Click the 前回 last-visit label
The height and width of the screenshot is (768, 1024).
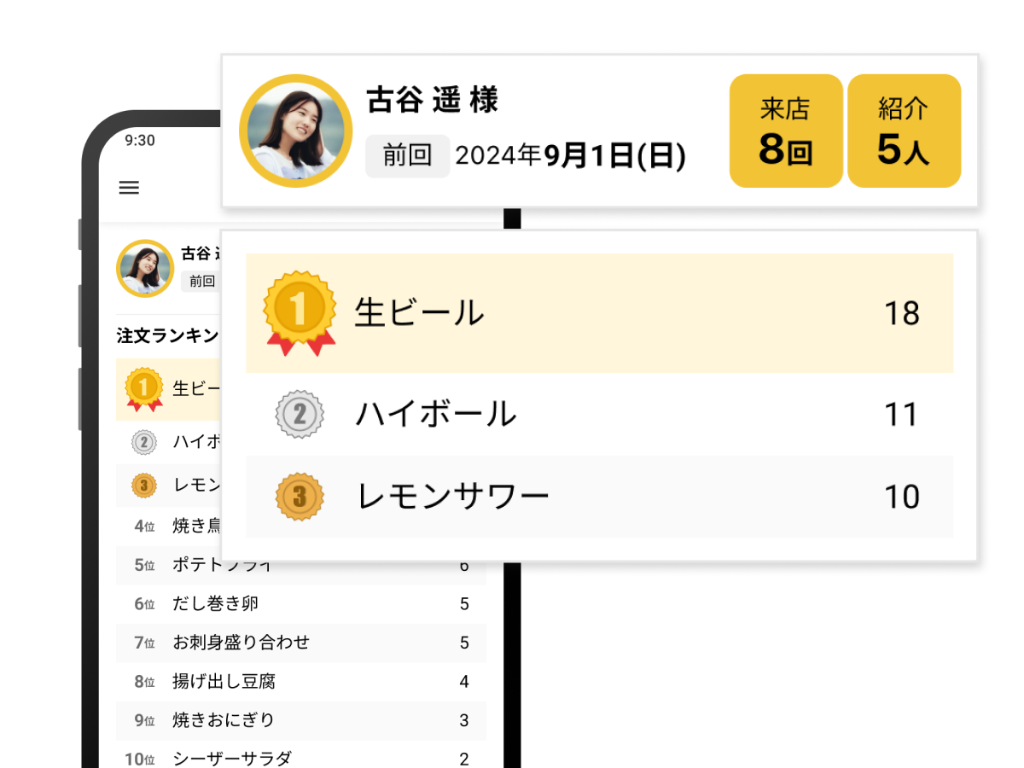click(407, 156)
